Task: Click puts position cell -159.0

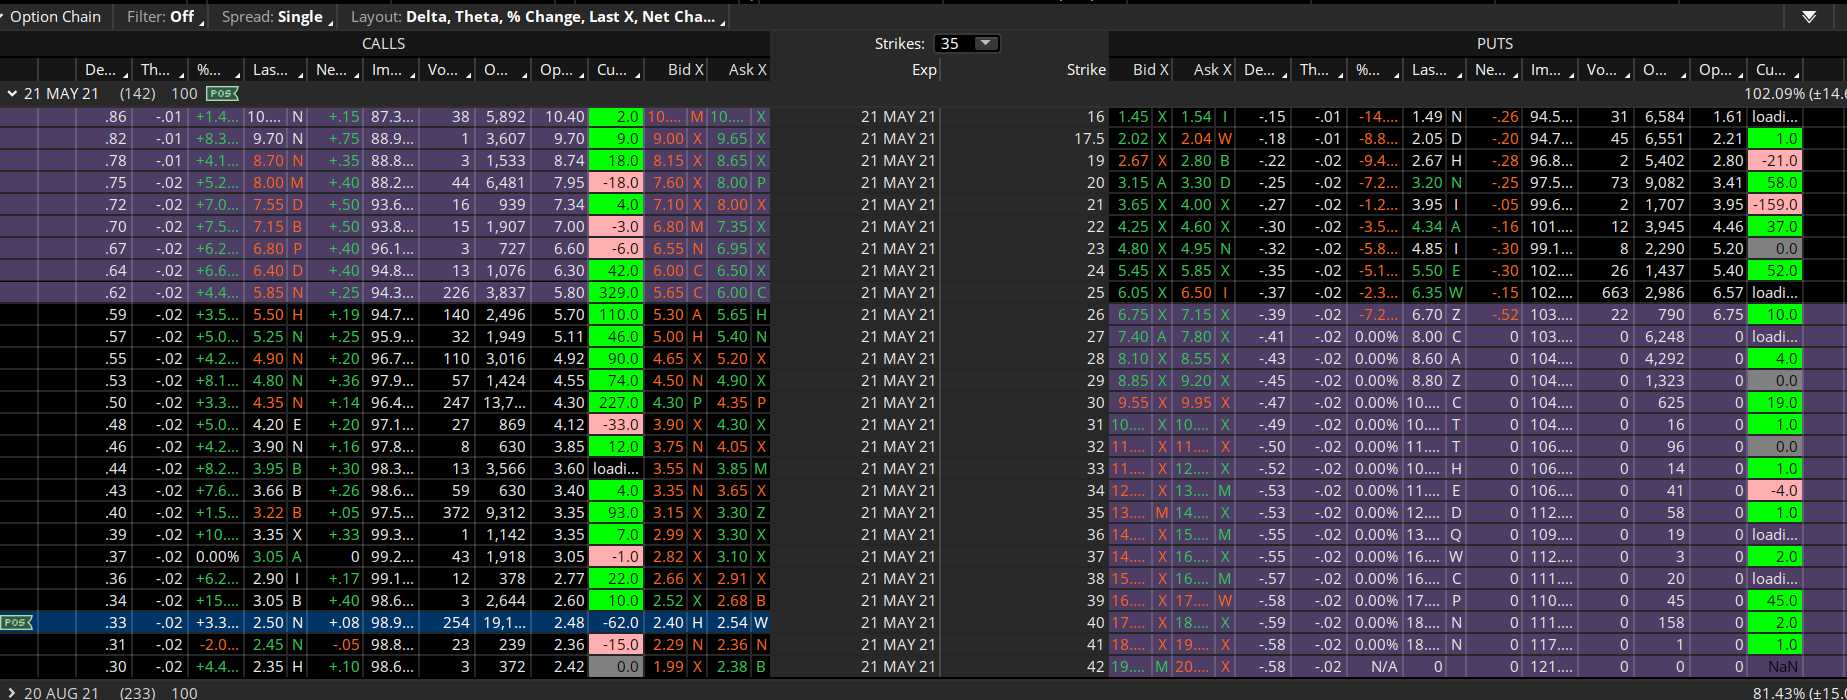Action: pyautogui.click(x=1775, y=205)
